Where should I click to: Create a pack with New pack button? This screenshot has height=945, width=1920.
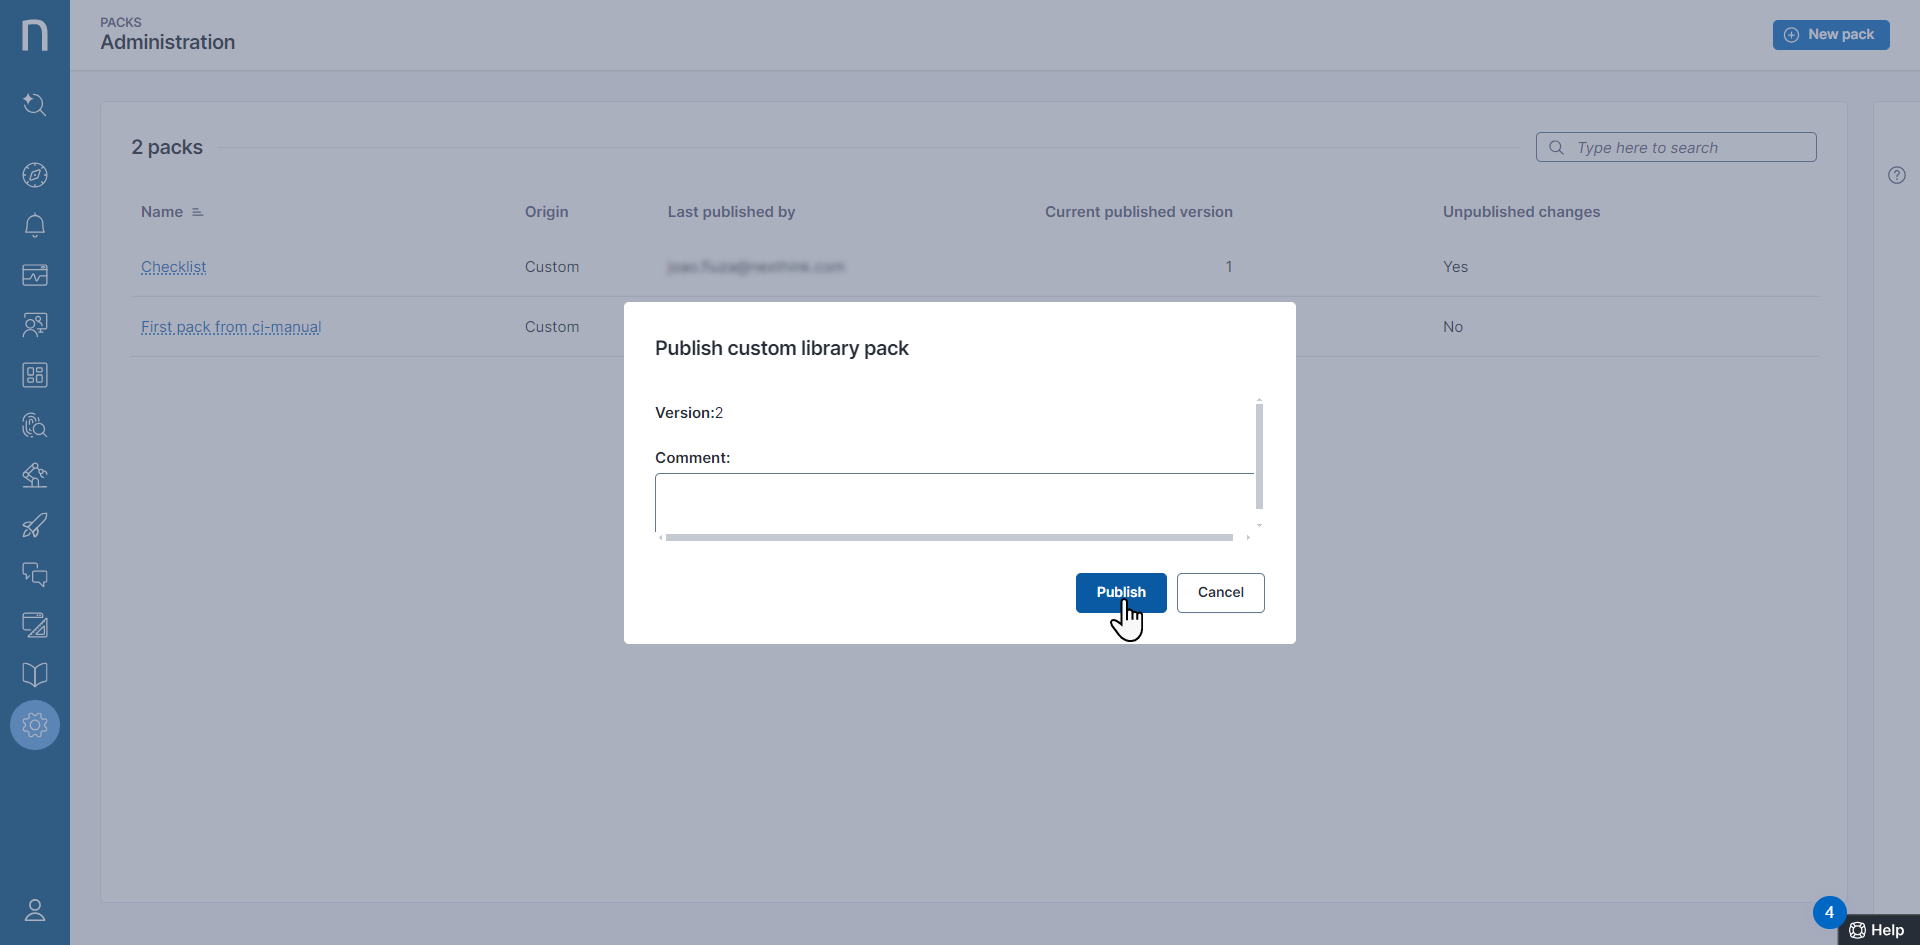pos(1830,35)
